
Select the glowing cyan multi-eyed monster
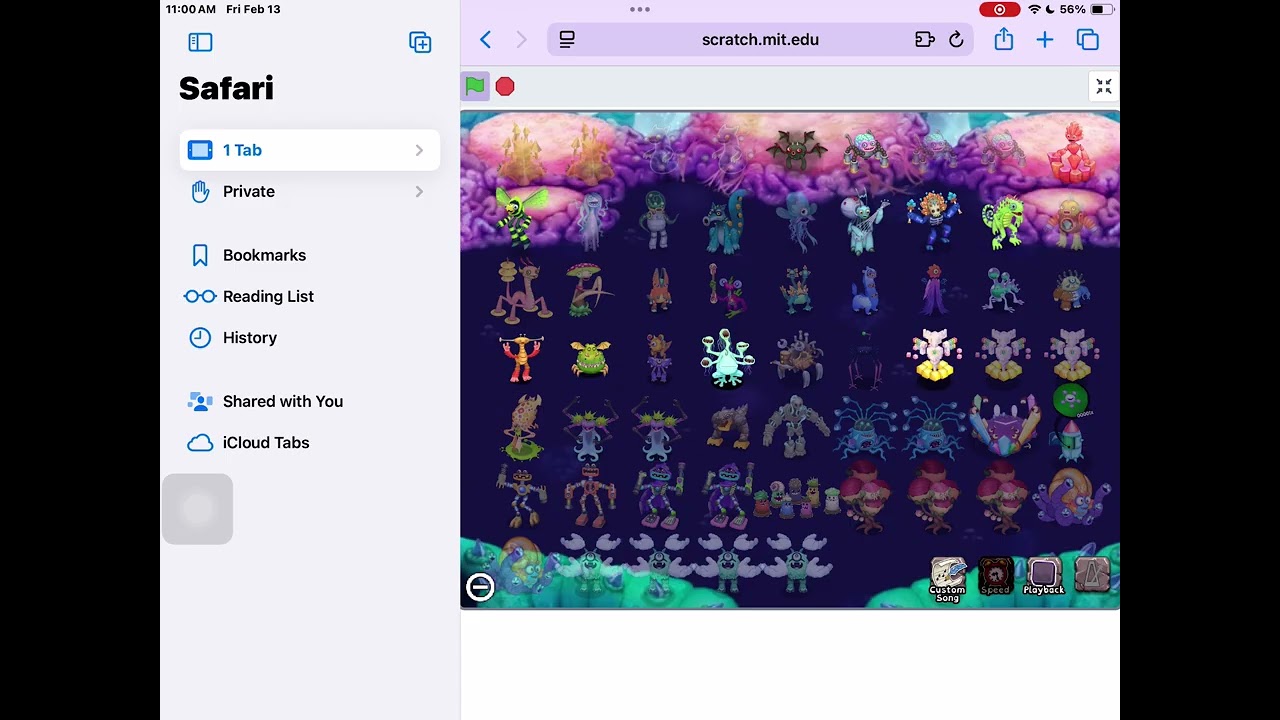(x=727, y=358)
